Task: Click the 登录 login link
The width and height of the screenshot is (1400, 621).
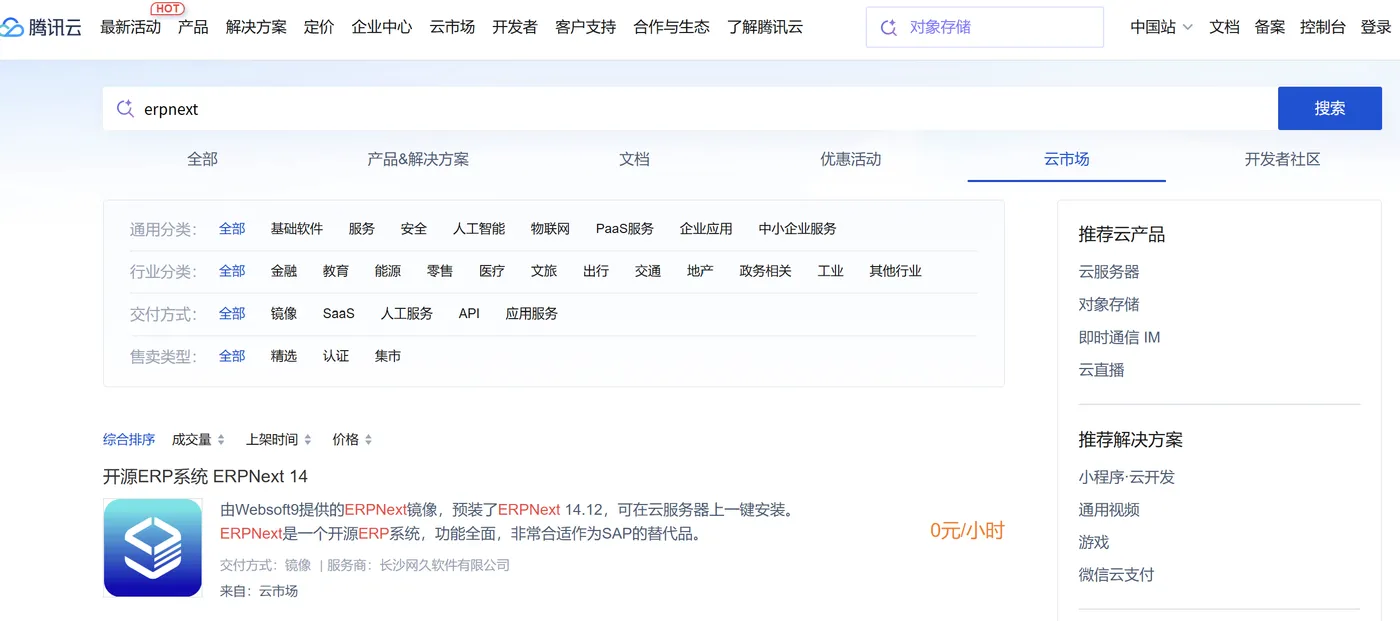Action: 1376,27
